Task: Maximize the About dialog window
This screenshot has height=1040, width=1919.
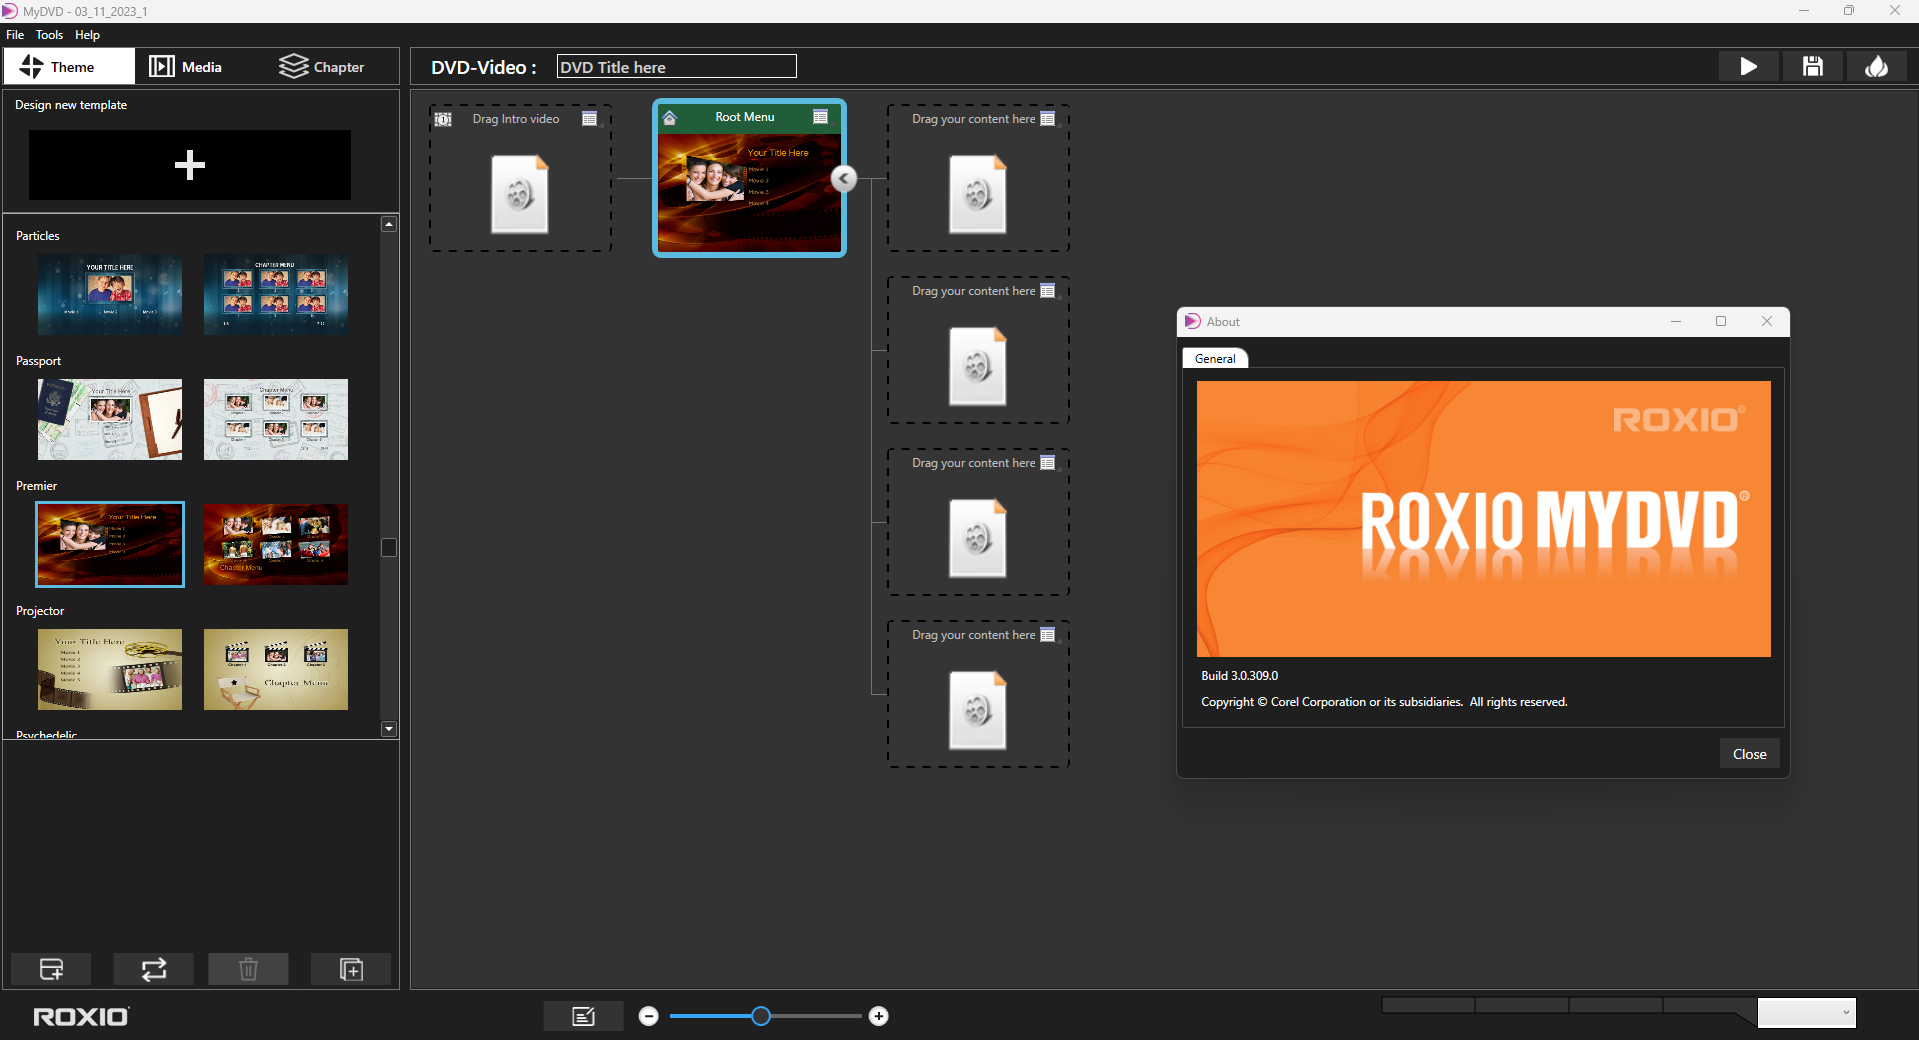Action: coord(1721,321)
